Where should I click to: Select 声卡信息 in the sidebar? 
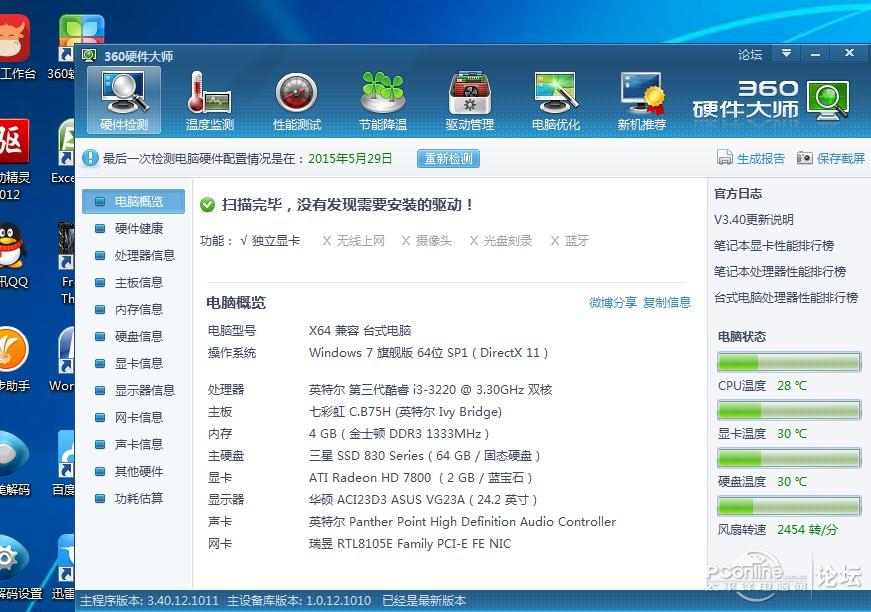pos(133,444)
